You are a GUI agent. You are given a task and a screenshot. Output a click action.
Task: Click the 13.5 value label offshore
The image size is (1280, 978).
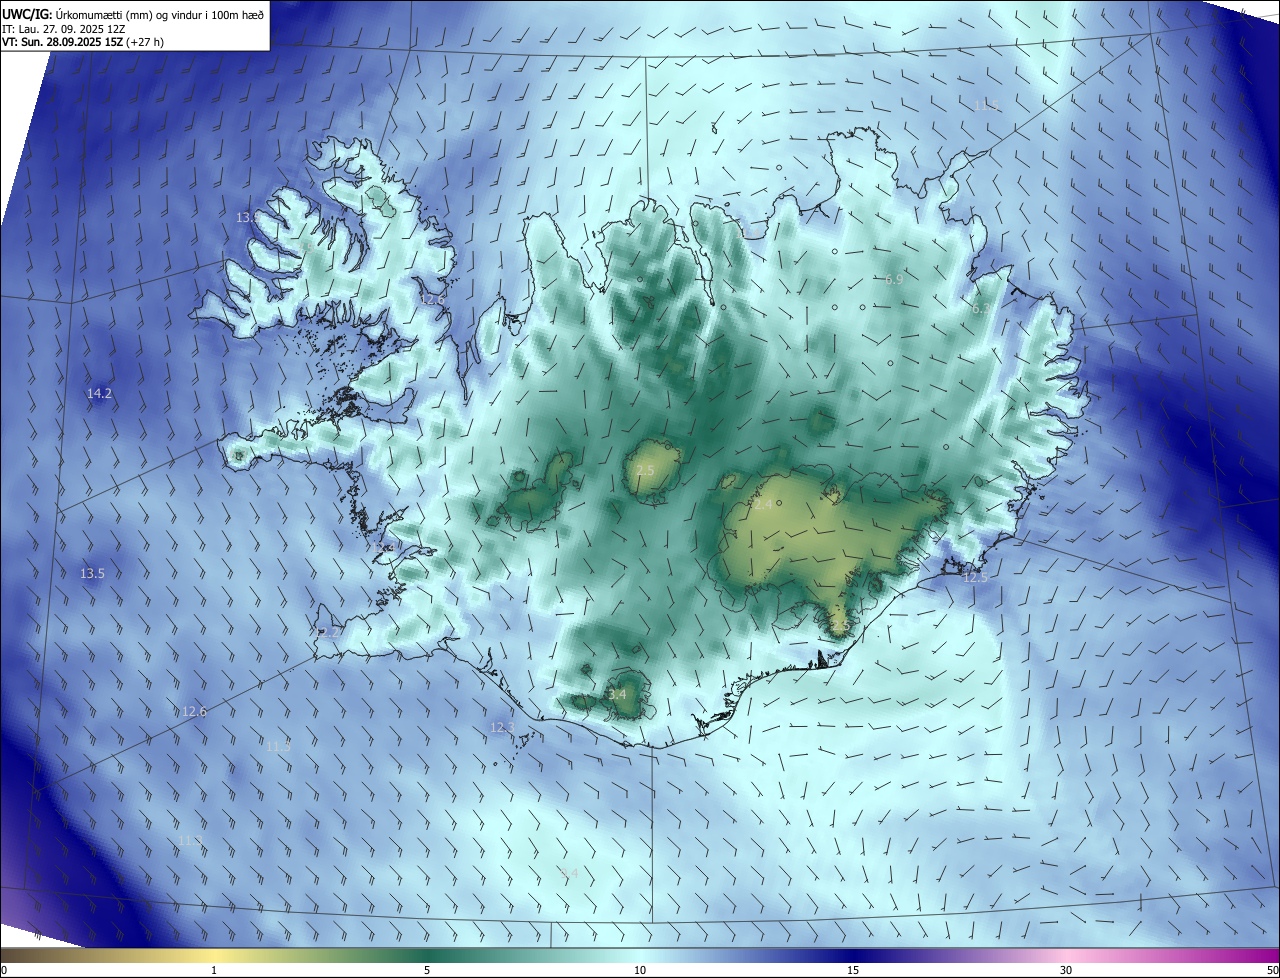point(92,574)
